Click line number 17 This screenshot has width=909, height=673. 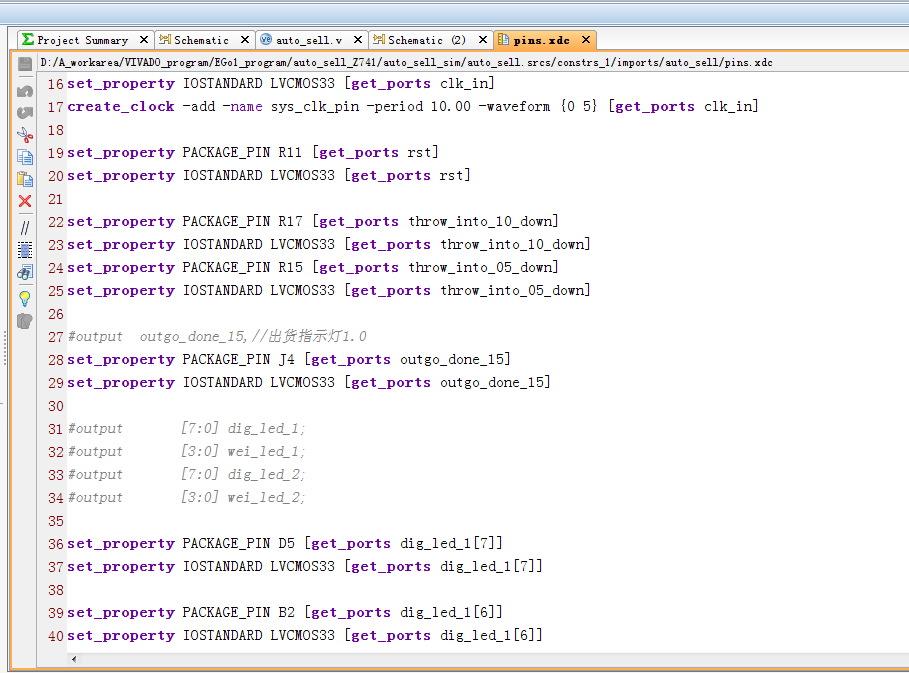[x=56, y=107]
